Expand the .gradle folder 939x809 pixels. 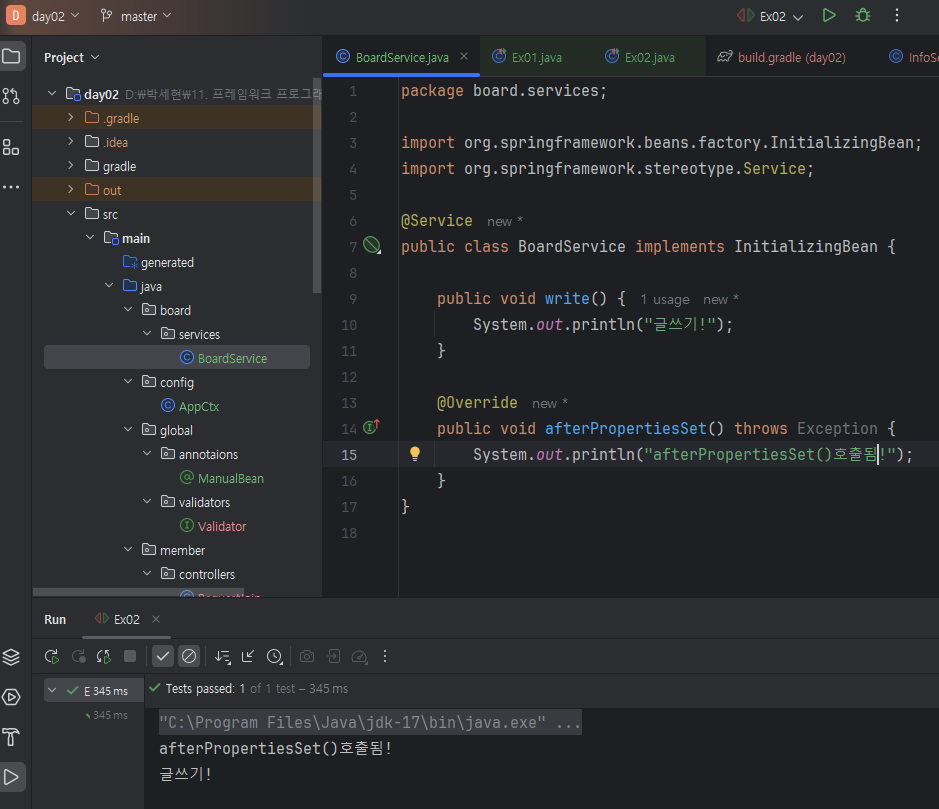point(71,118)
